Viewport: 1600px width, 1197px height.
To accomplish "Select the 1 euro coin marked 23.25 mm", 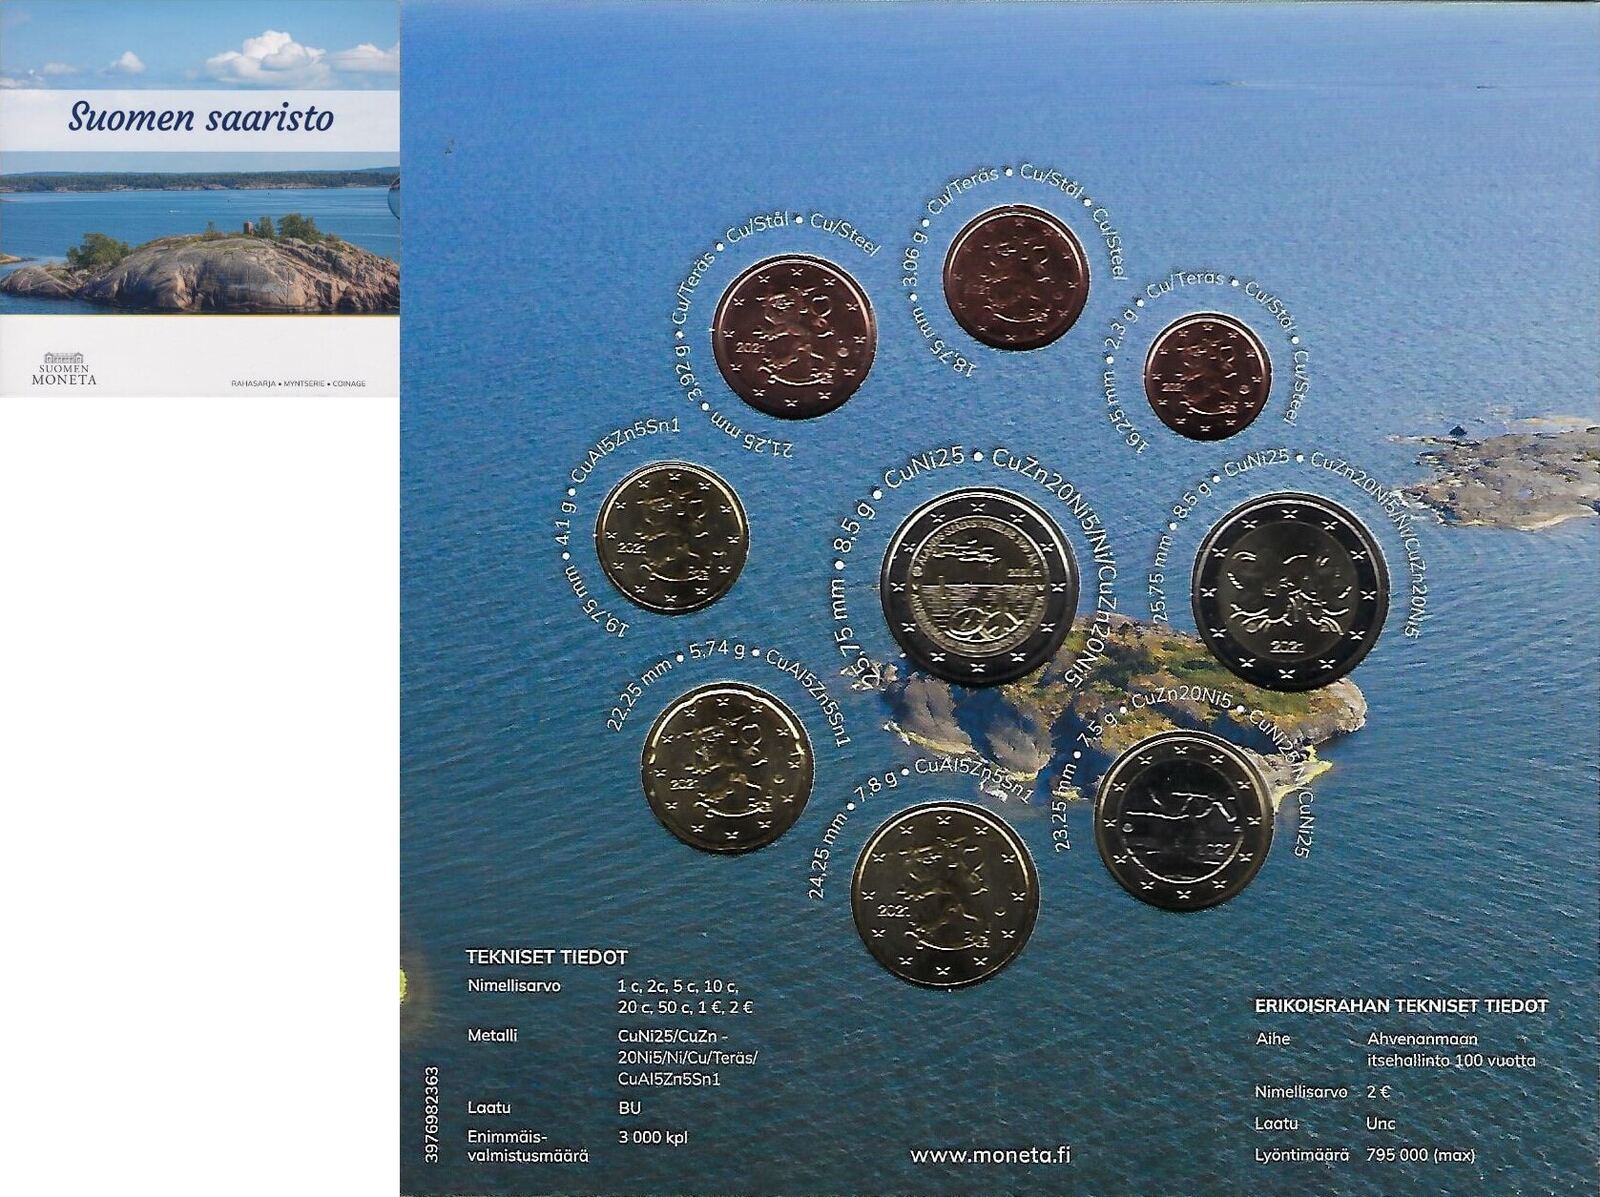I will (x=1184, y=820).
